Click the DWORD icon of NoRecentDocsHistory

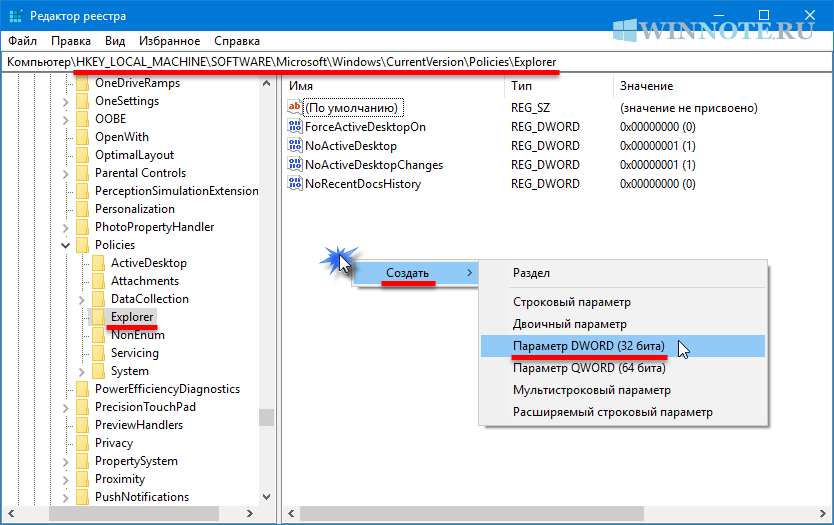click(x=295, y=184)
